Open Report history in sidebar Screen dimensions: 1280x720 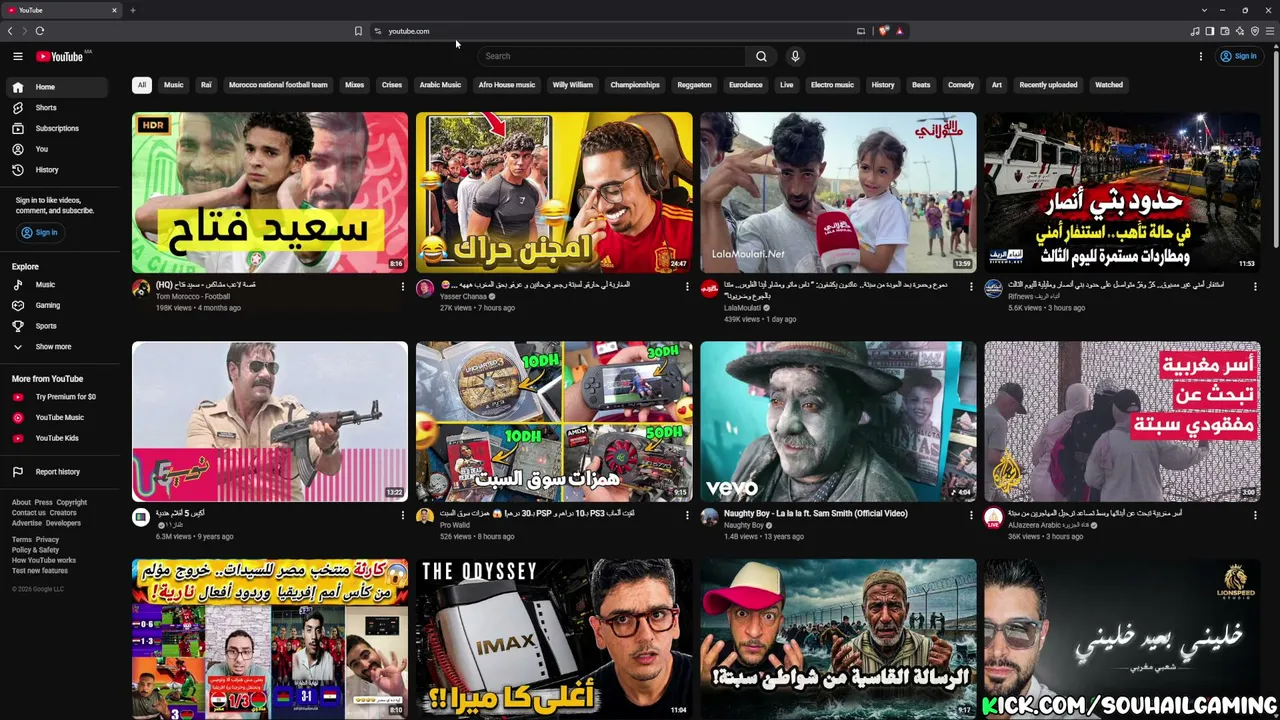[x=55, y=472]
